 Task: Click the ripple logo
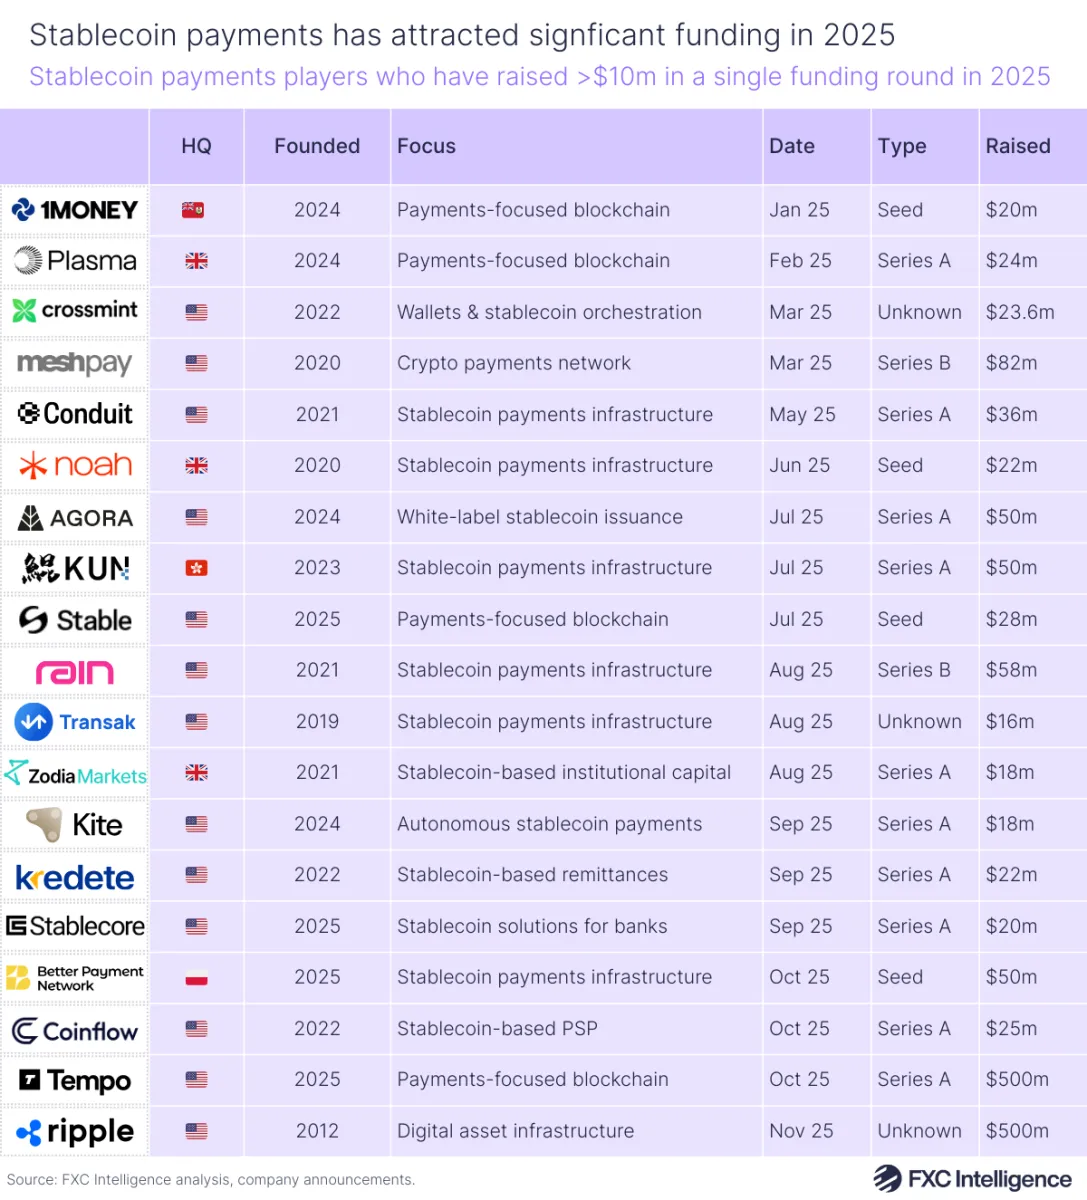(75, 1131)
